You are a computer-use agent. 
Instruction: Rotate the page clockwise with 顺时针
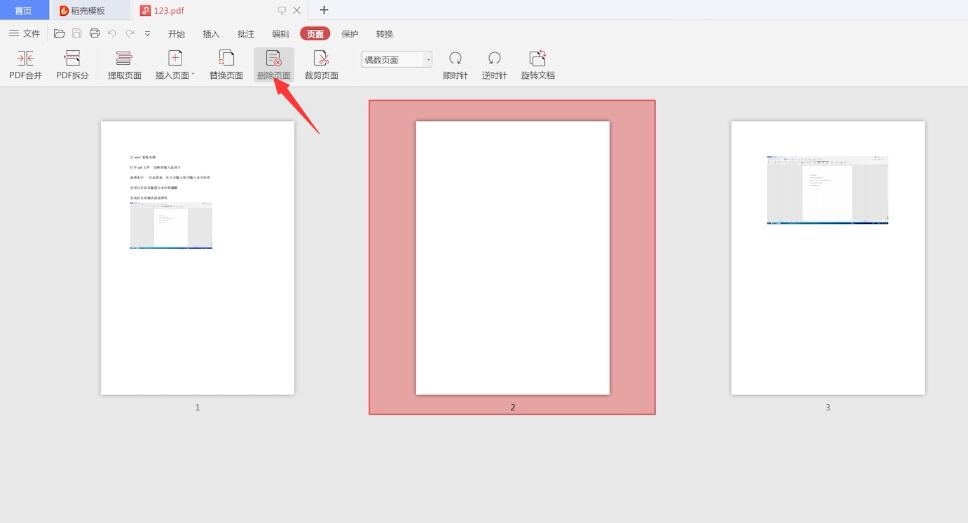(455, 65)
